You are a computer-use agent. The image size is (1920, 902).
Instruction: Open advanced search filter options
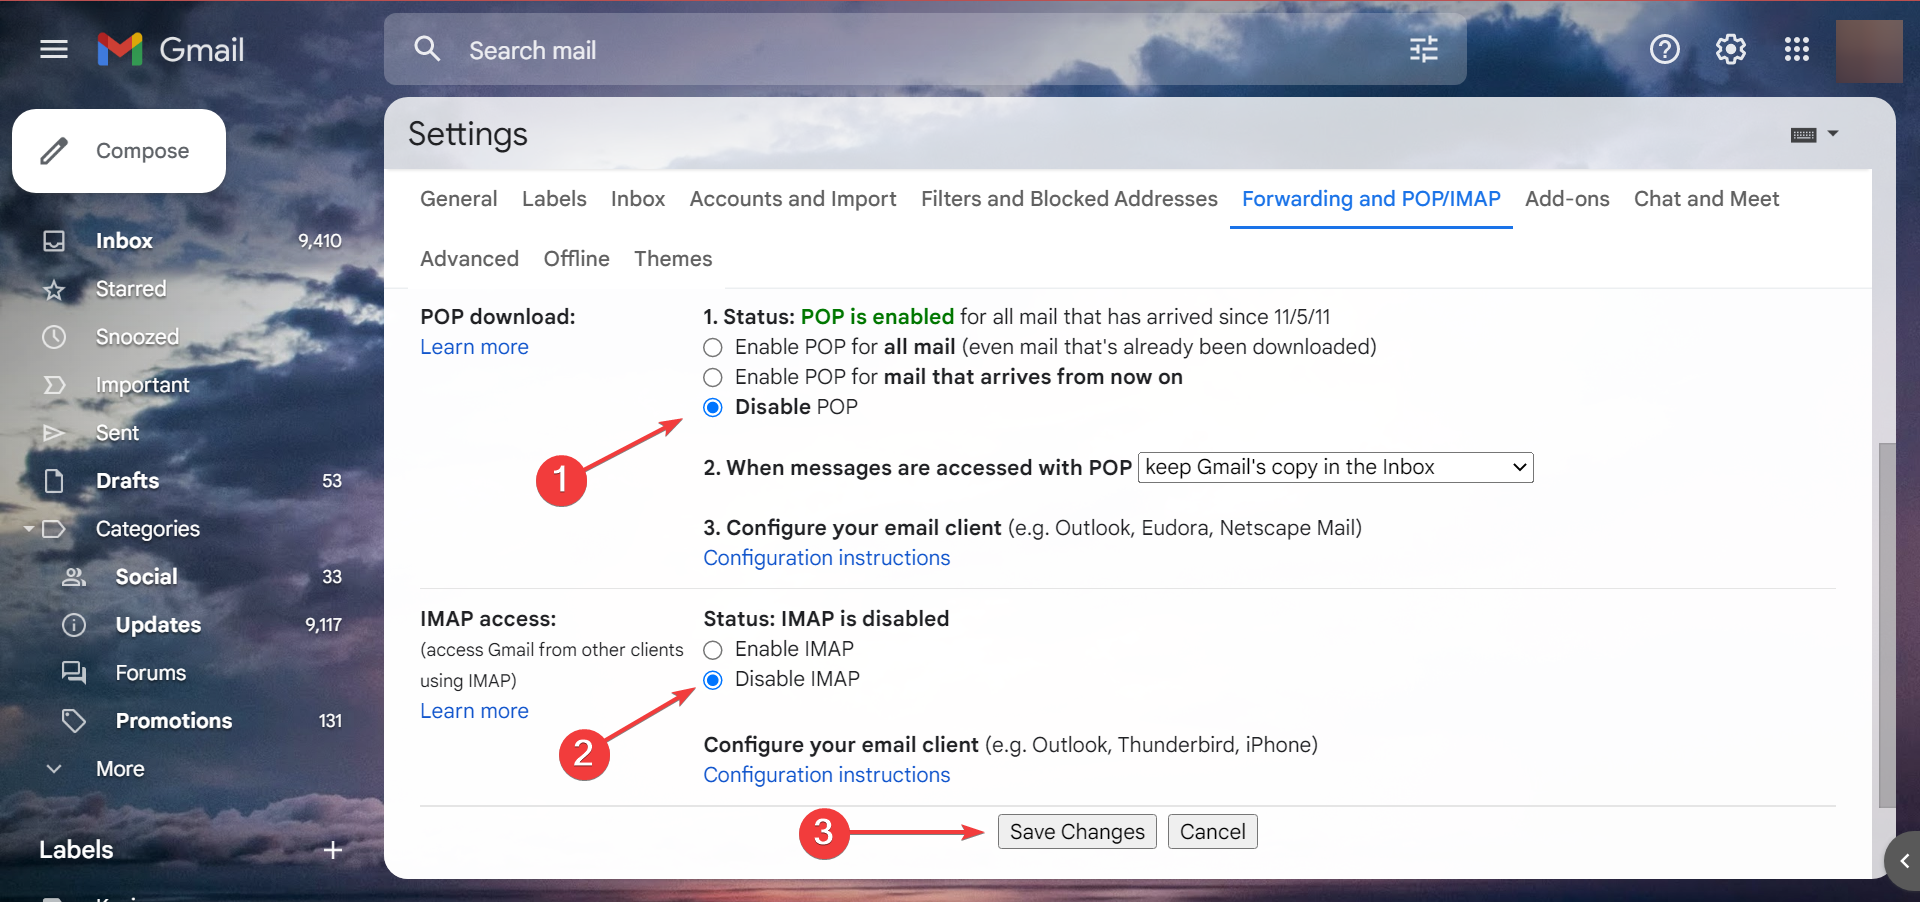1422,49
